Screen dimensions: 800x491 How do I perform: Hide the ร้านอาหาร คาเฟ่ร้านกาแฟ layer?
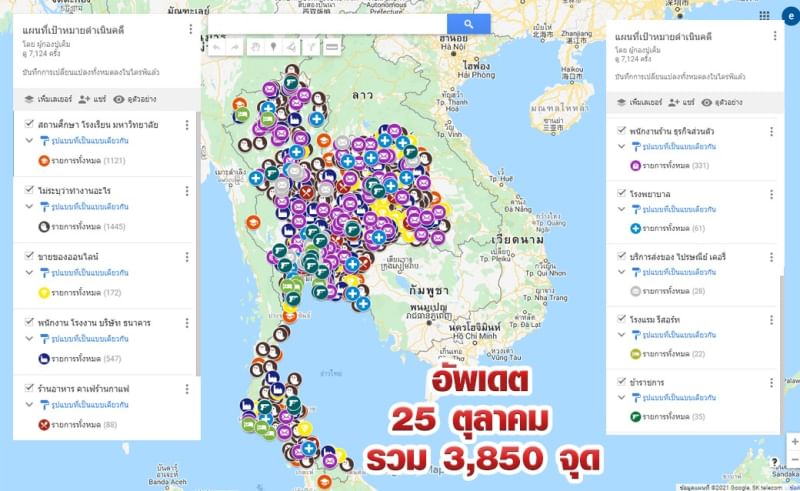(x=29, y=387)
